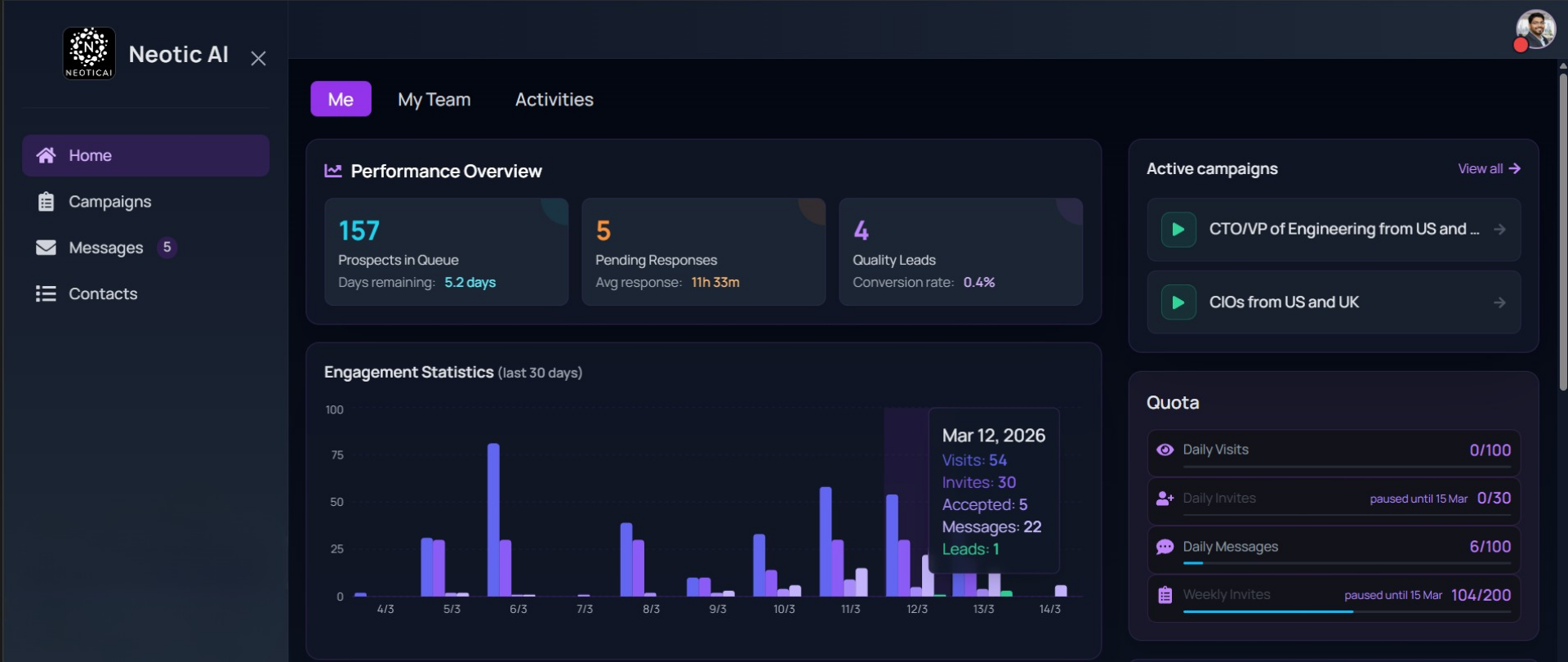Click the page vertical scrollbar
This screenshot has width=1568, height=662.
click(x=1562, y=230)
